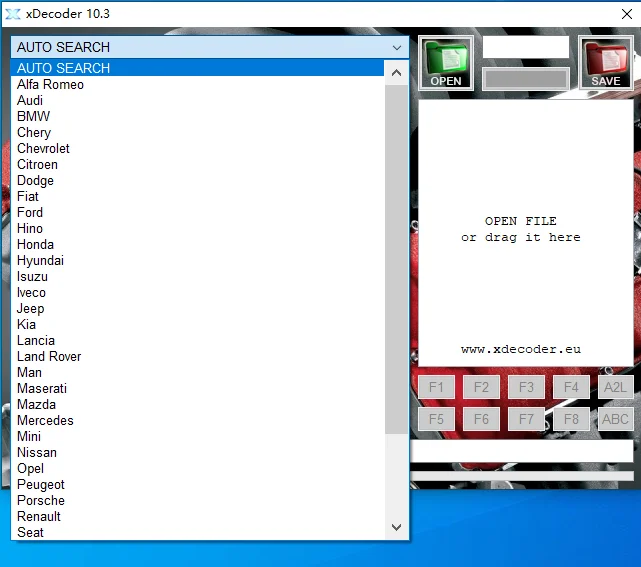Click the white field between OPEN and SAVE

coord(526,47)
